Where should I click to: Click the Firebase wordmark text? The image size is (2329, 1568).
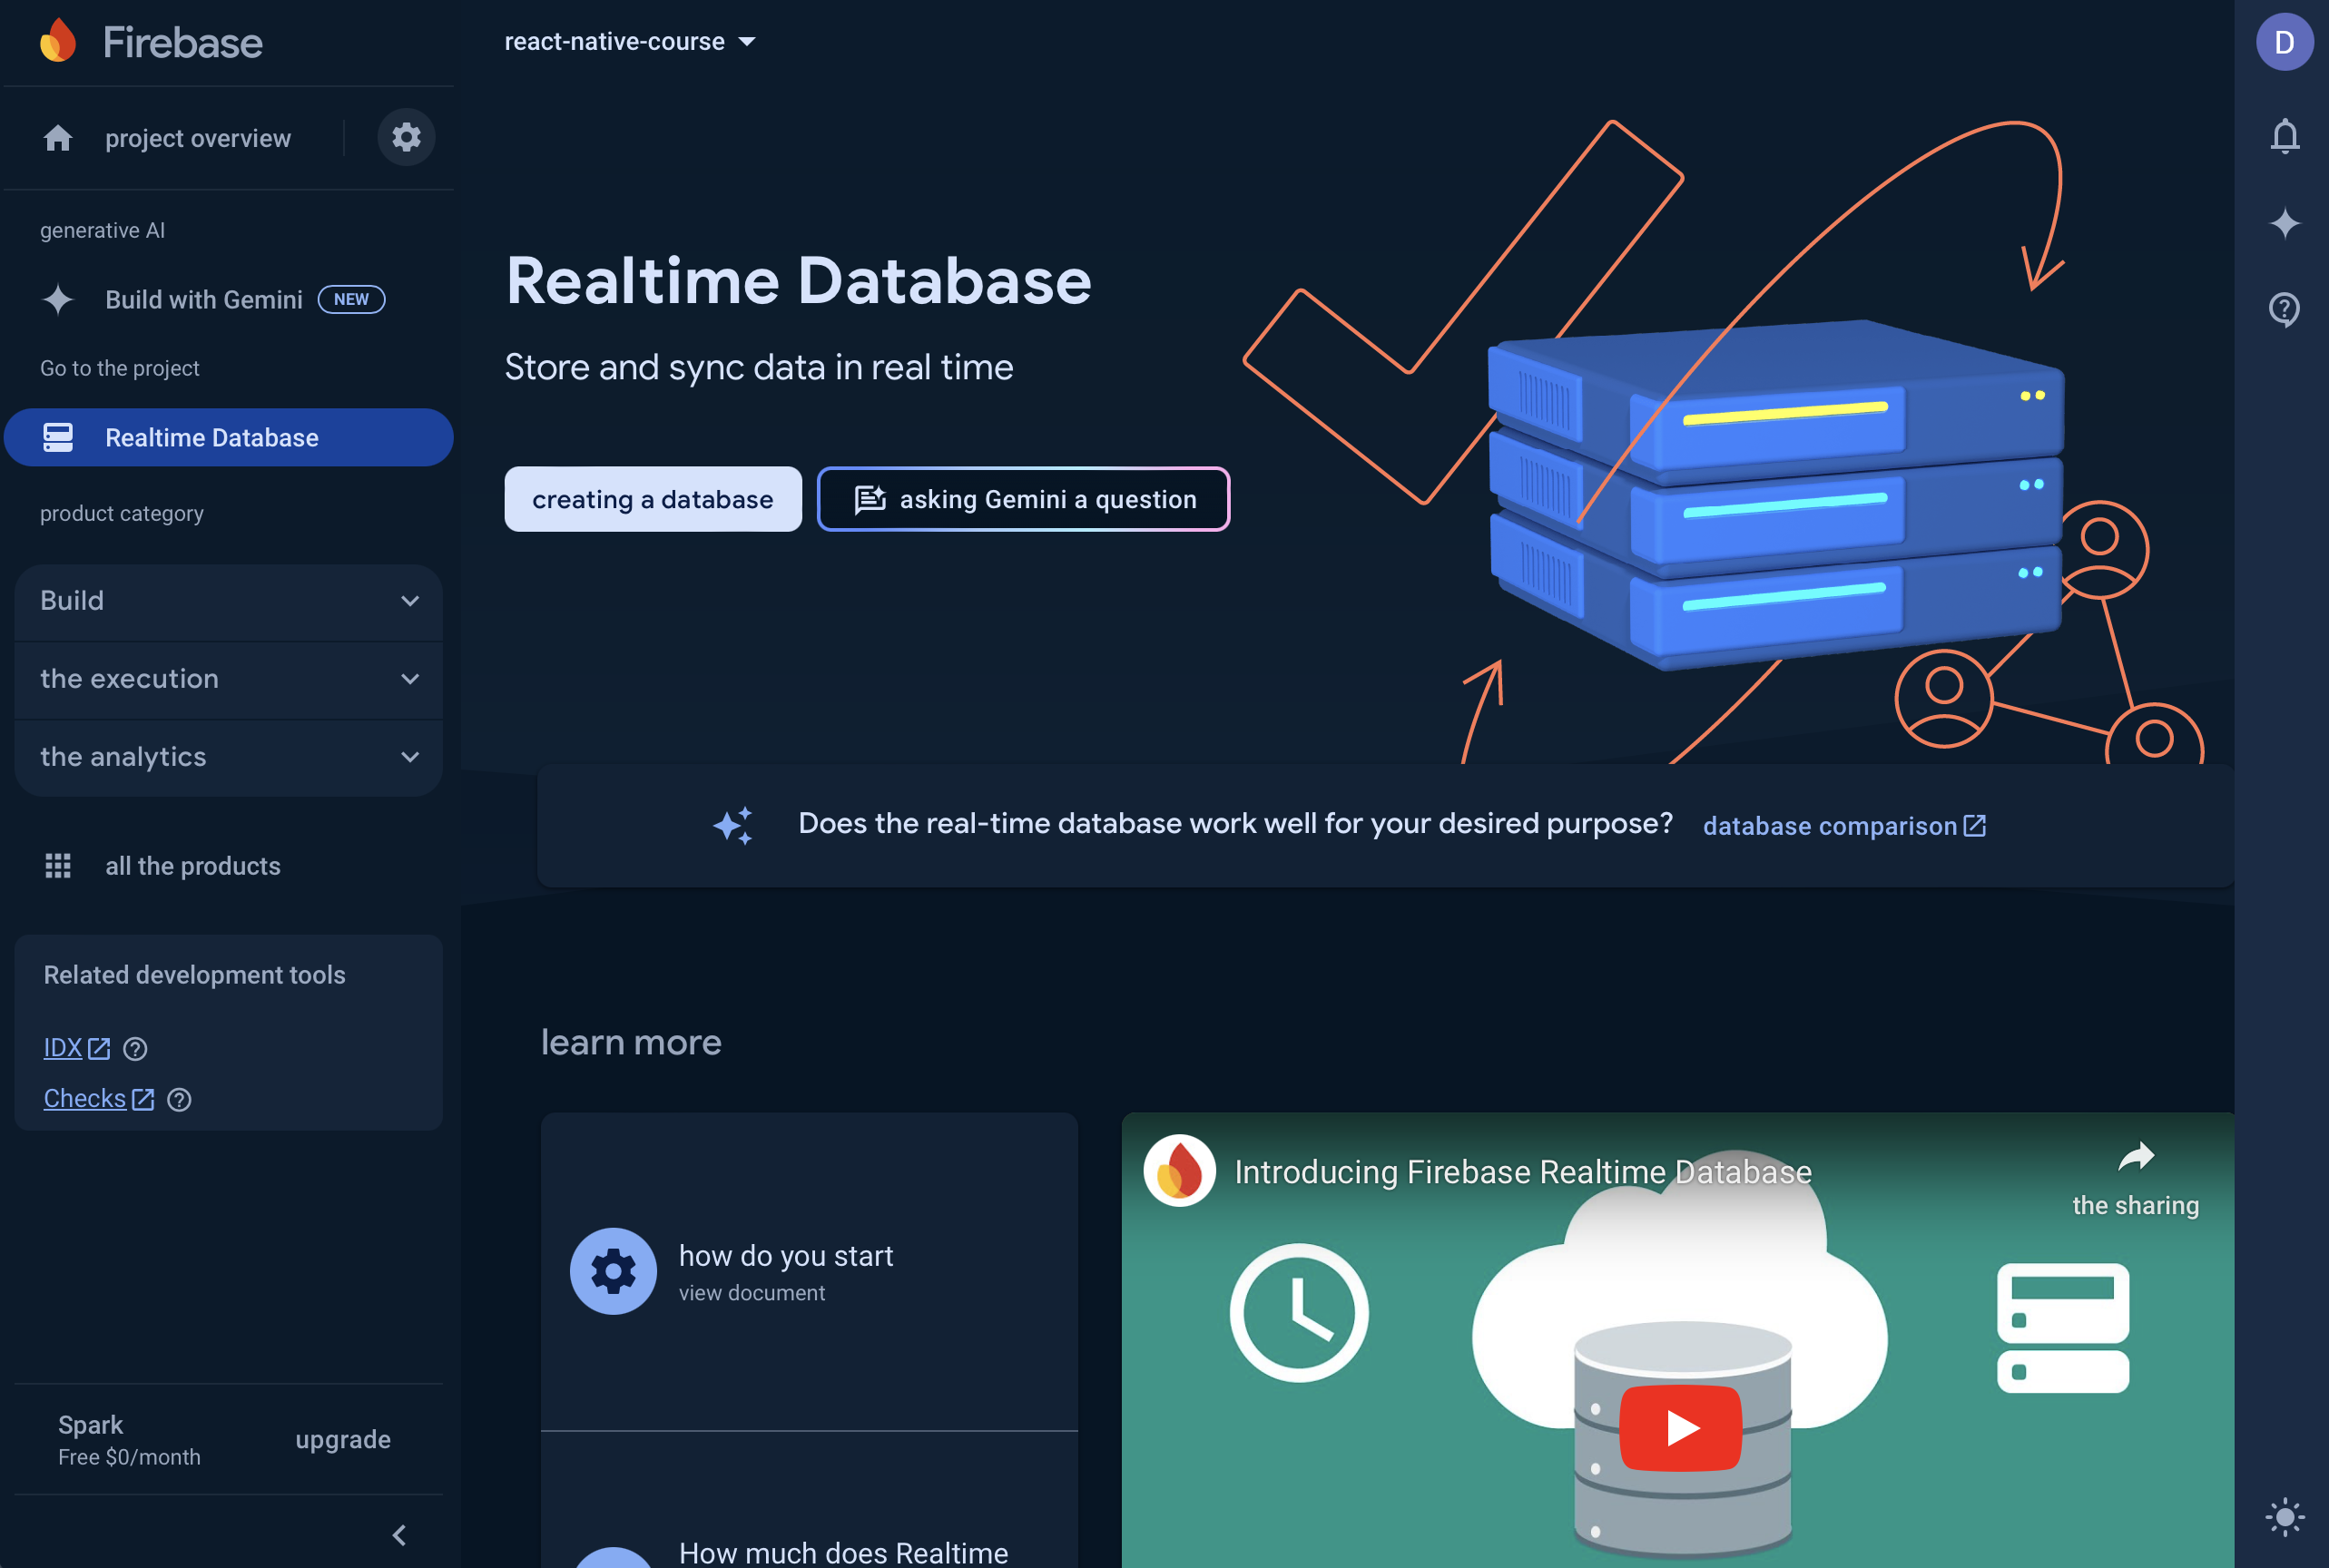182,42
